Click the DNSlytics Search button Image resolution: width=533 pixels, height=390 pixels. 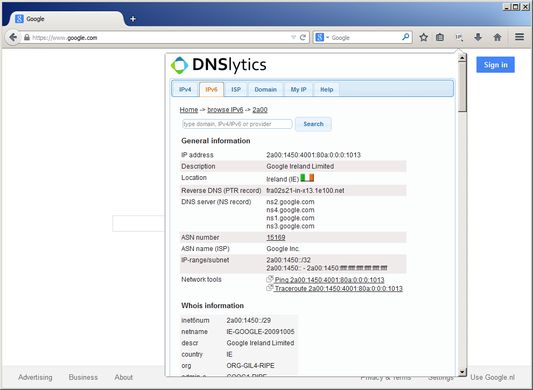[313, 124]
